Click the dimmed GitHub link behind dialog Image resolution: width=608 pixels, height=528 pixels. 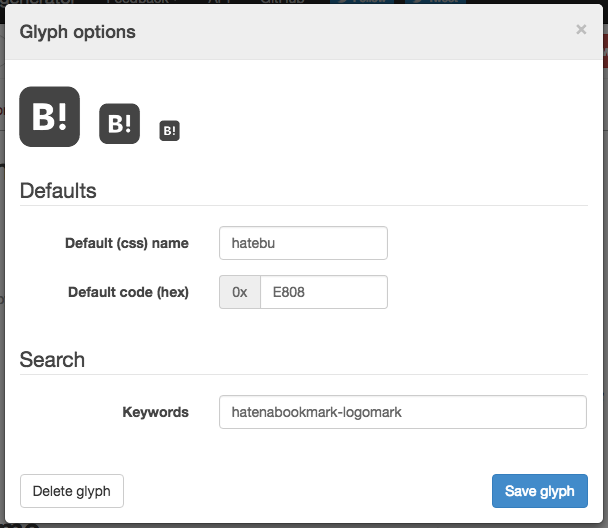tap(282, 3)
